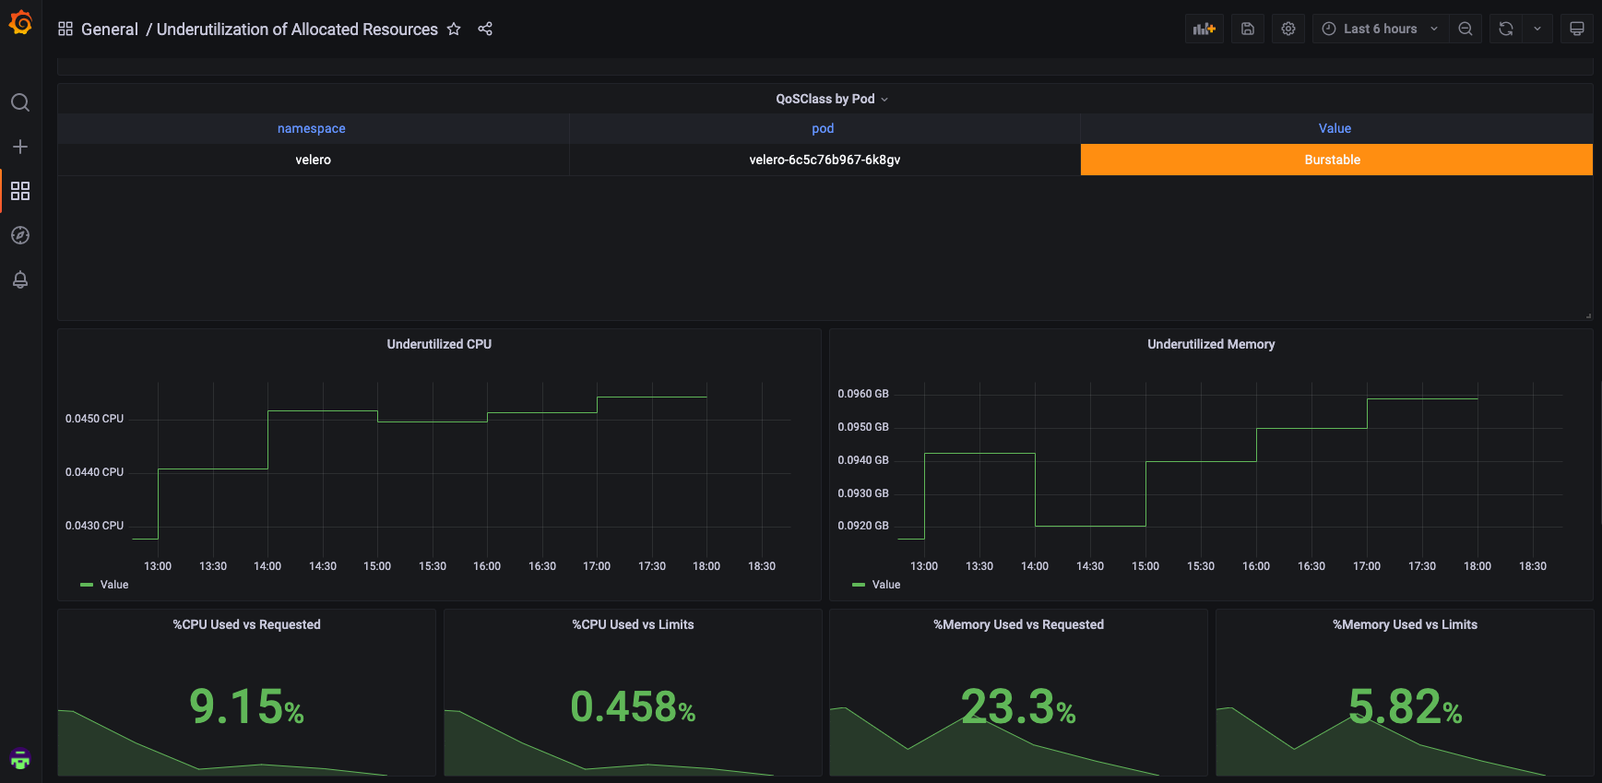Open the Last 6 hours time picker
The width and height of the screenshot is (1602, 783).
pyautogui.click(x=1380, y=29)
